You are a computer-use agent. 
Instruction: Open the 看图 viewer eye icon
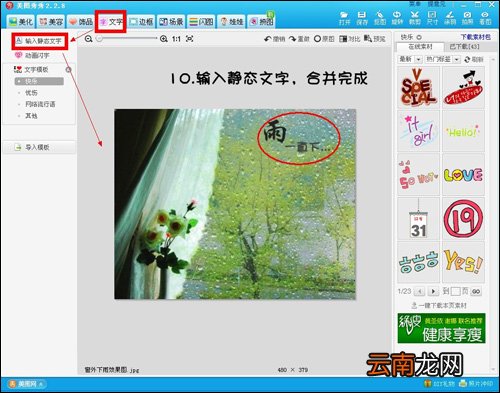coord(485,18)
